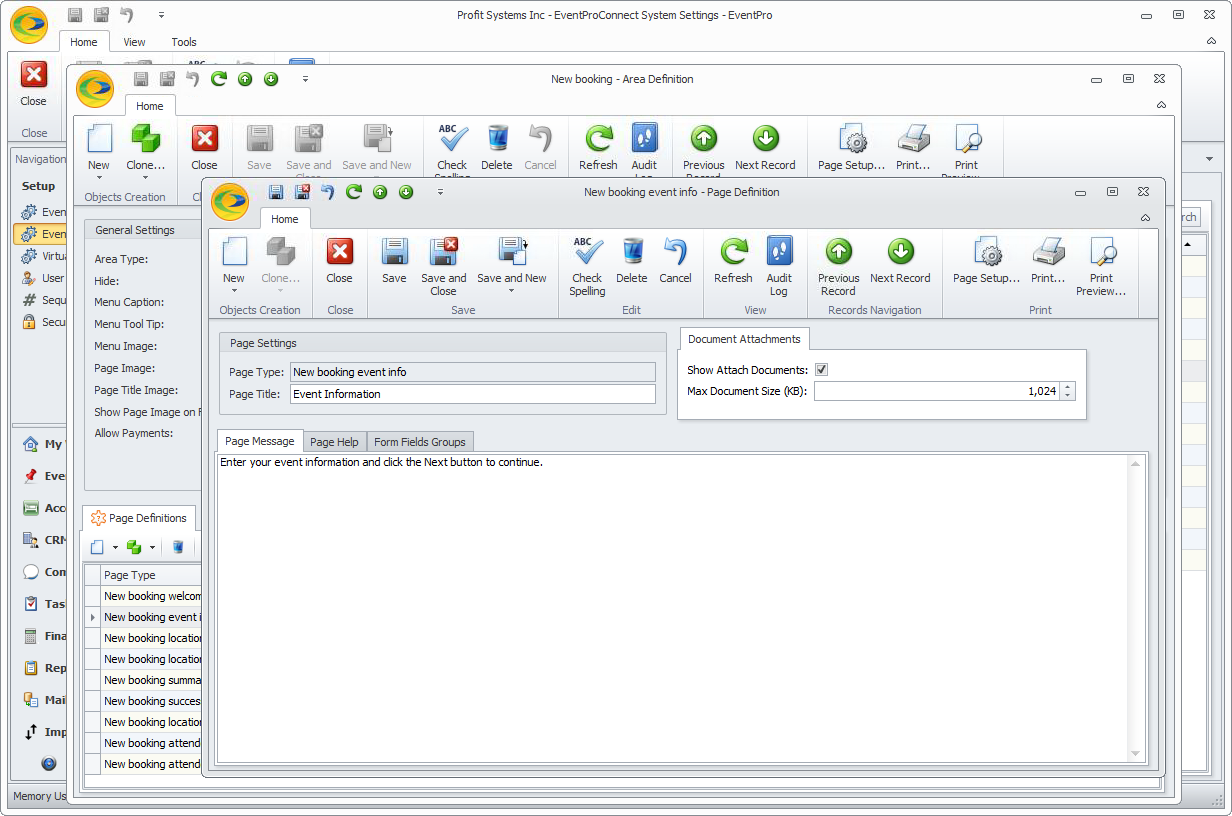Collapse the Page Definition ribbon with the chevron
1232x816 pixels.
click(x=1145, y=218)
